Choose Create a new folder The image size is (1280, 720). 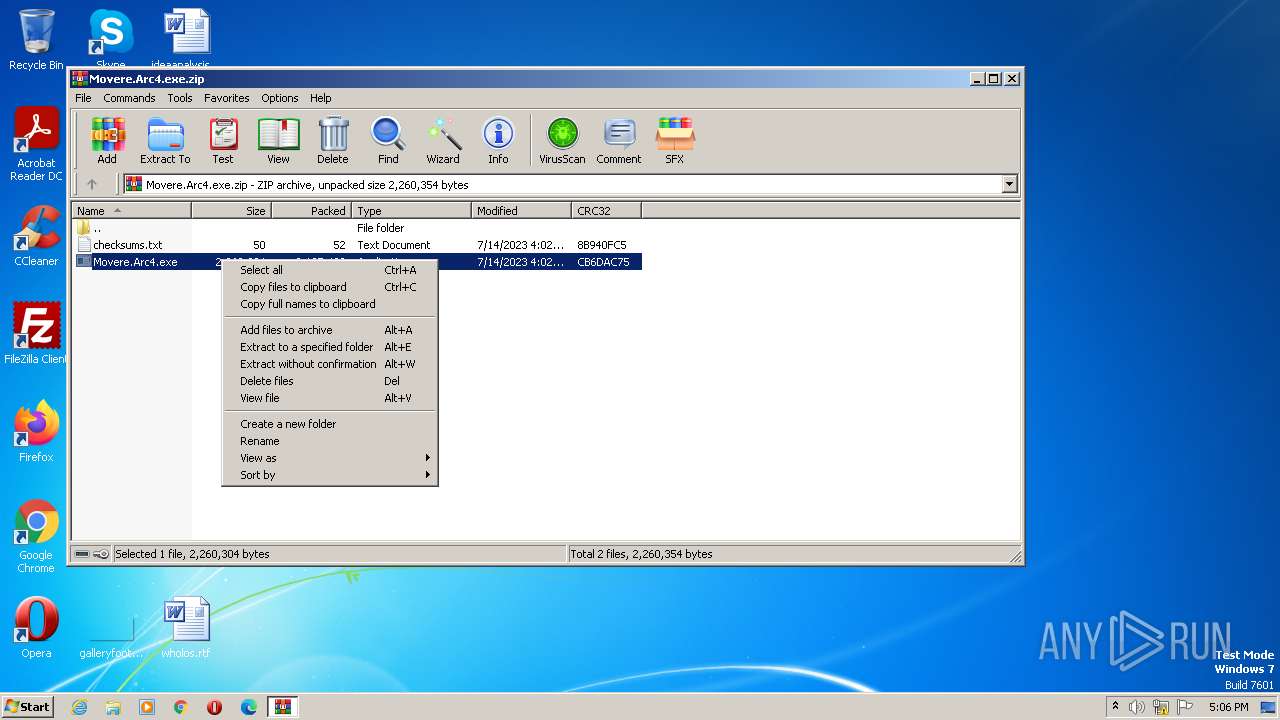pos(329,424)
